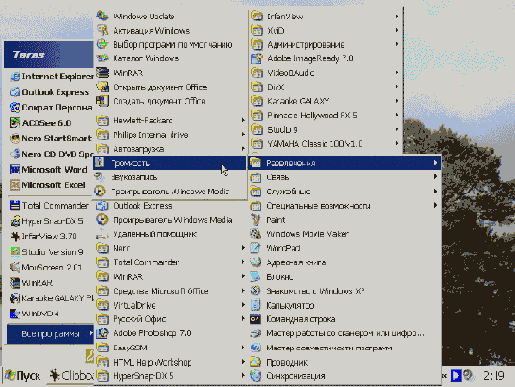The image size is (515, 387).
Task: Open Командная строка (Command Prompt)
Action: (x=345, y=319)
